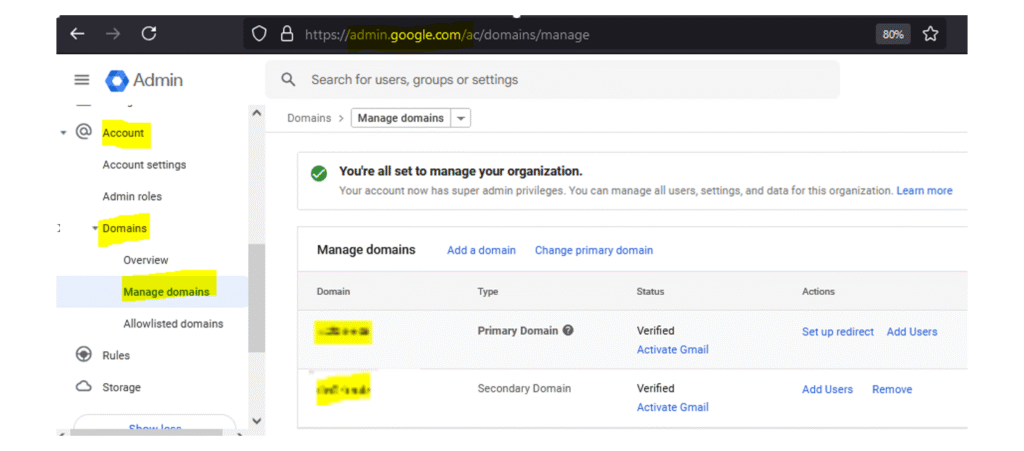This screenshot has width=1024, height=451.
Task: Bookmark this page with the star icon
Action: pos(930,34)
